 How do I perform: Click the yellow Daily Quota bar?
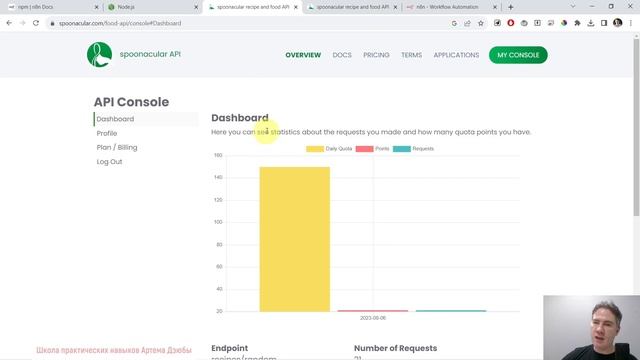[x=295, y=239]
